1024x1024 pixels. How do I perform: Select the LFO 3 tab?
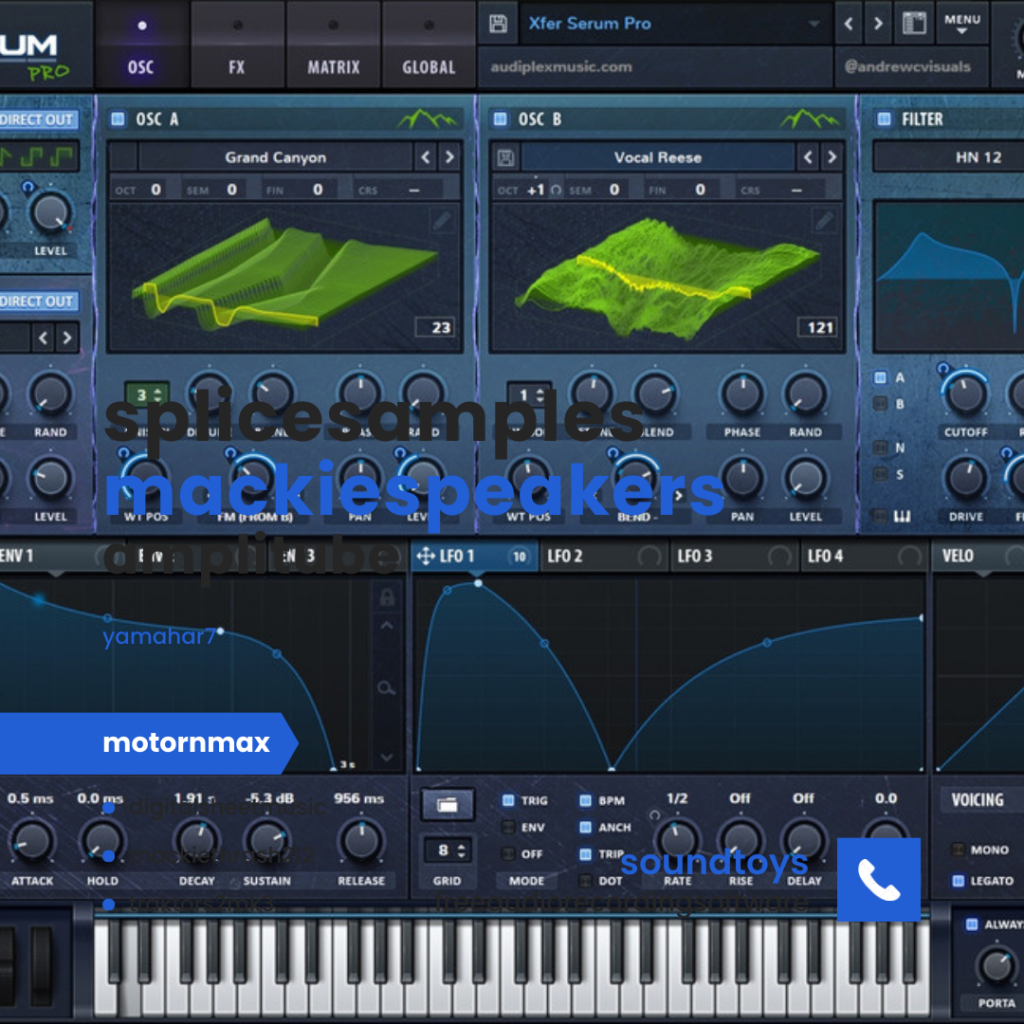click(x=733, y=556)
